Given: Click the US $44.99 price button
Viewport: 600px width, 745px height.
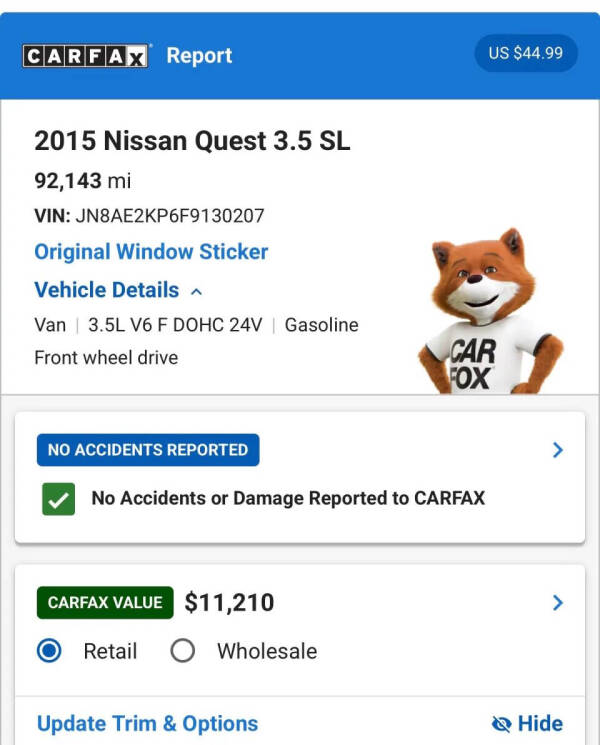Looking at the screenshot, I should [x=526, y=53].
